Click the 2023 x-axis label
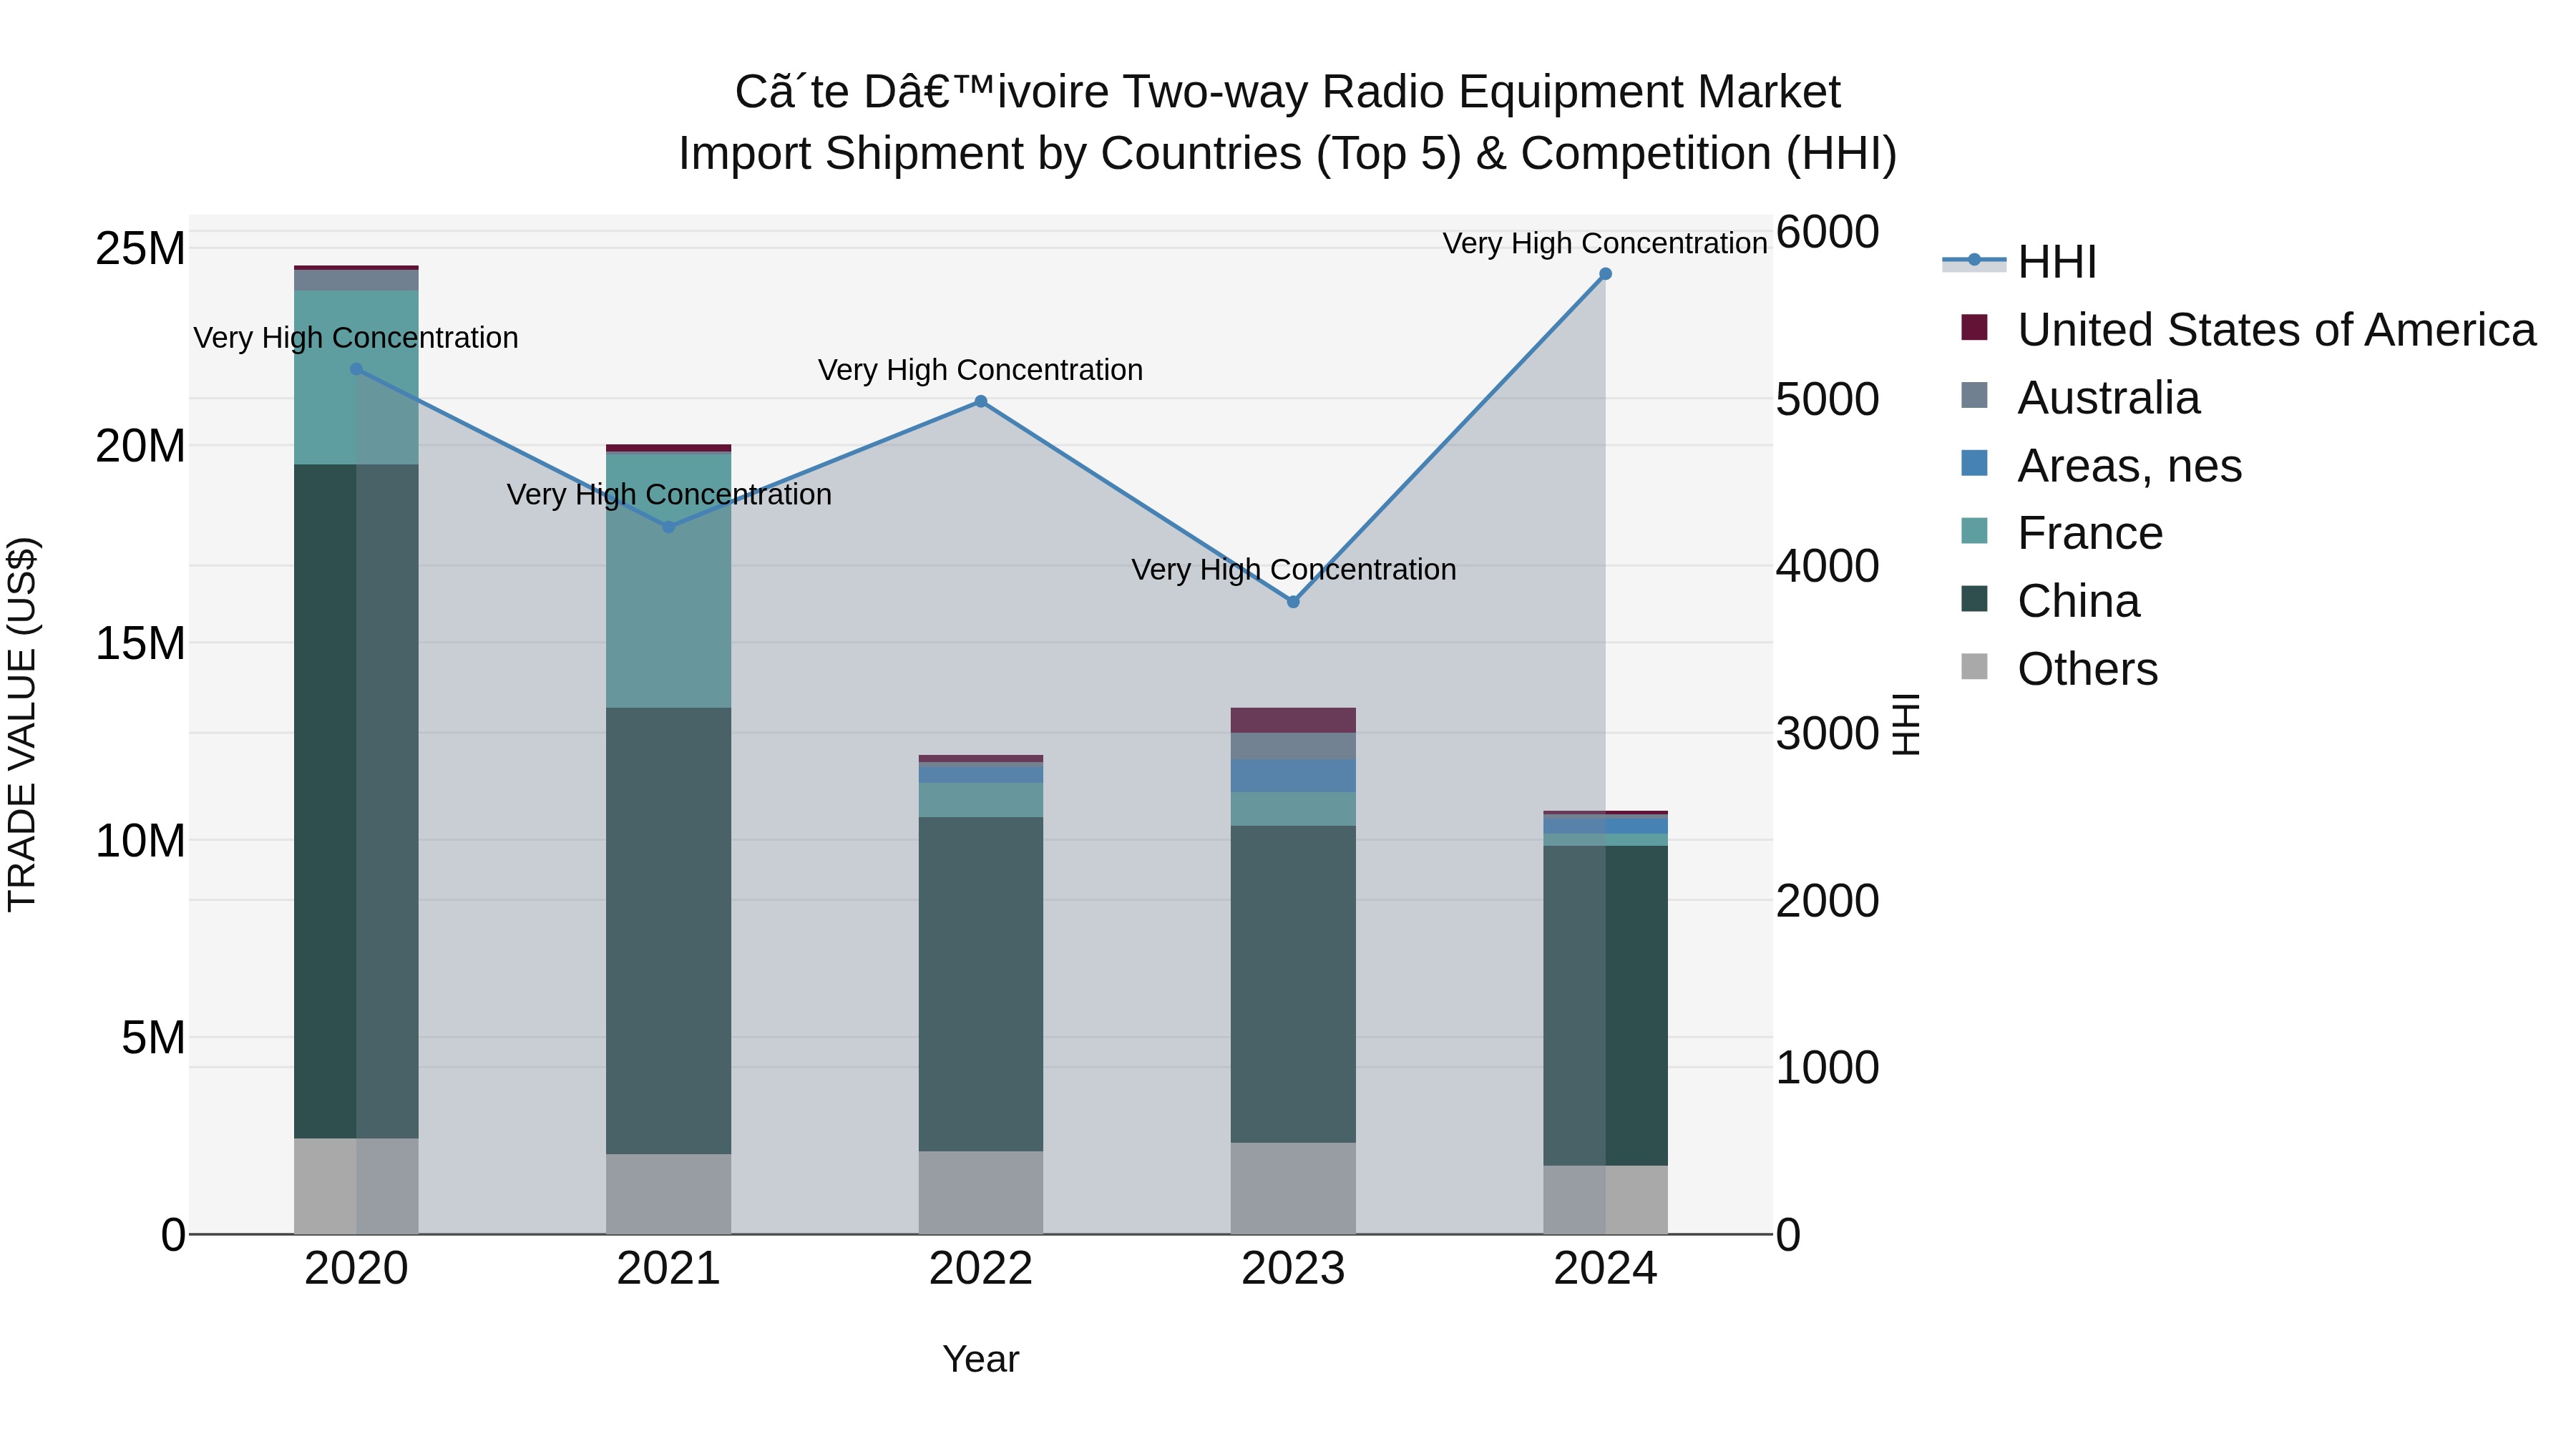The image size is (2576, 1449). click(x=1293, y=1269)
